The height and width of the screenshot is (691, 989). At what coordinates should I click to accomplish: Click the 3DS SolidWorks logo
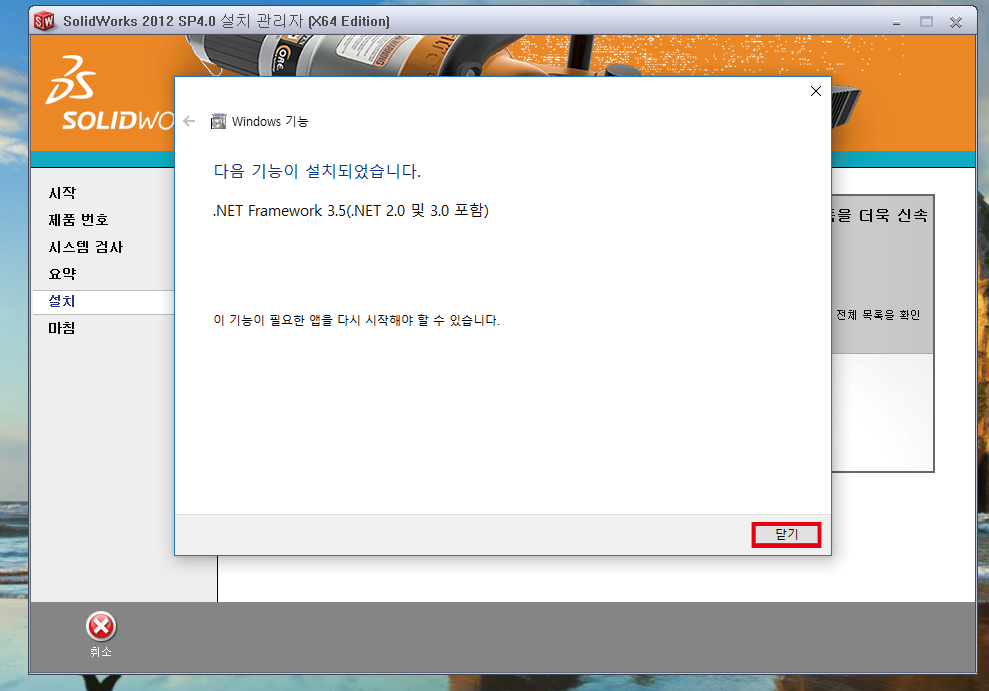pyautogui.click(x=108, y=93)
